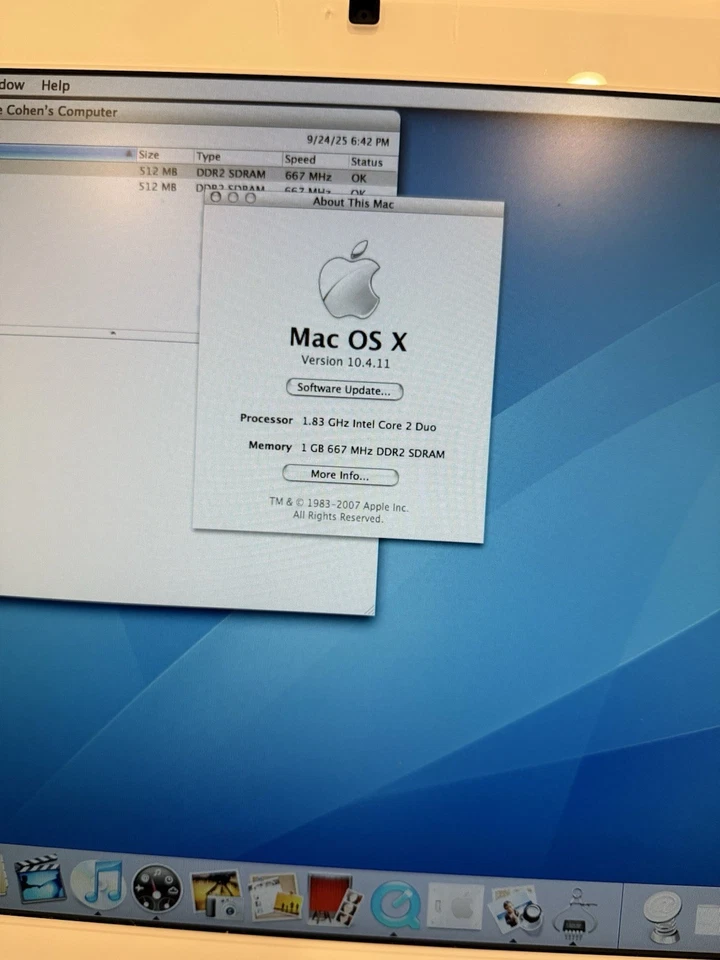Screen dimensions: 720x960
Task: Select the first 512 MB memory row
Action: tap(198, 173)
